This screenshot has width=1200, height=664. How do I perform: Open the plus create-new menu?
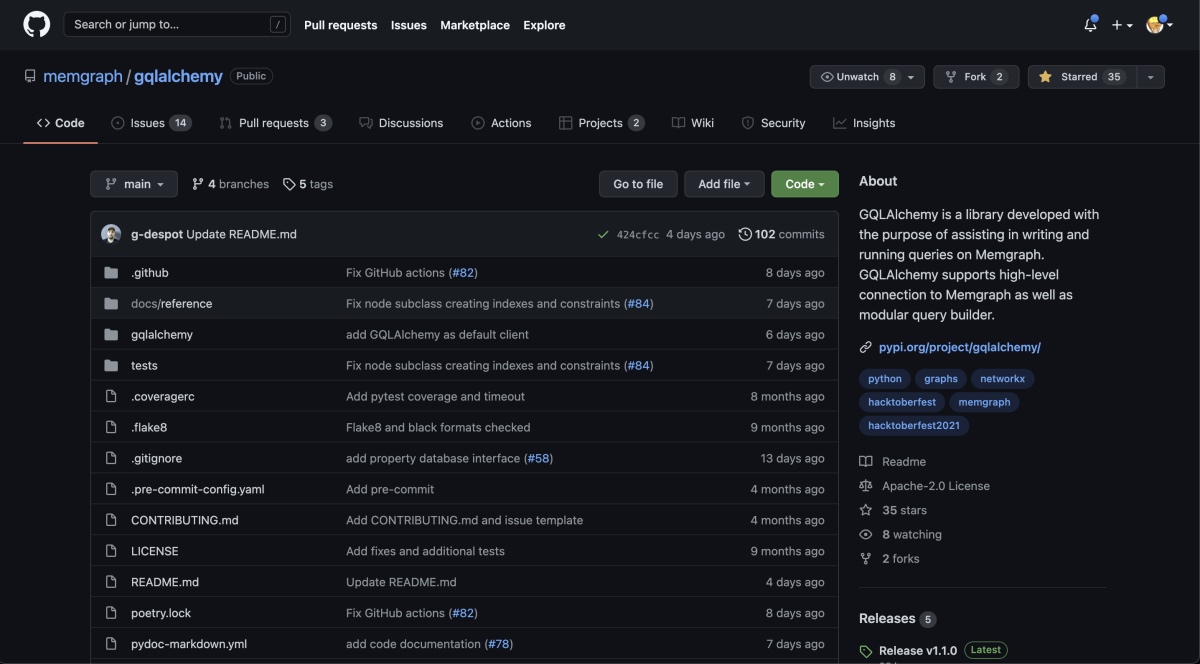pos(1122,25)
